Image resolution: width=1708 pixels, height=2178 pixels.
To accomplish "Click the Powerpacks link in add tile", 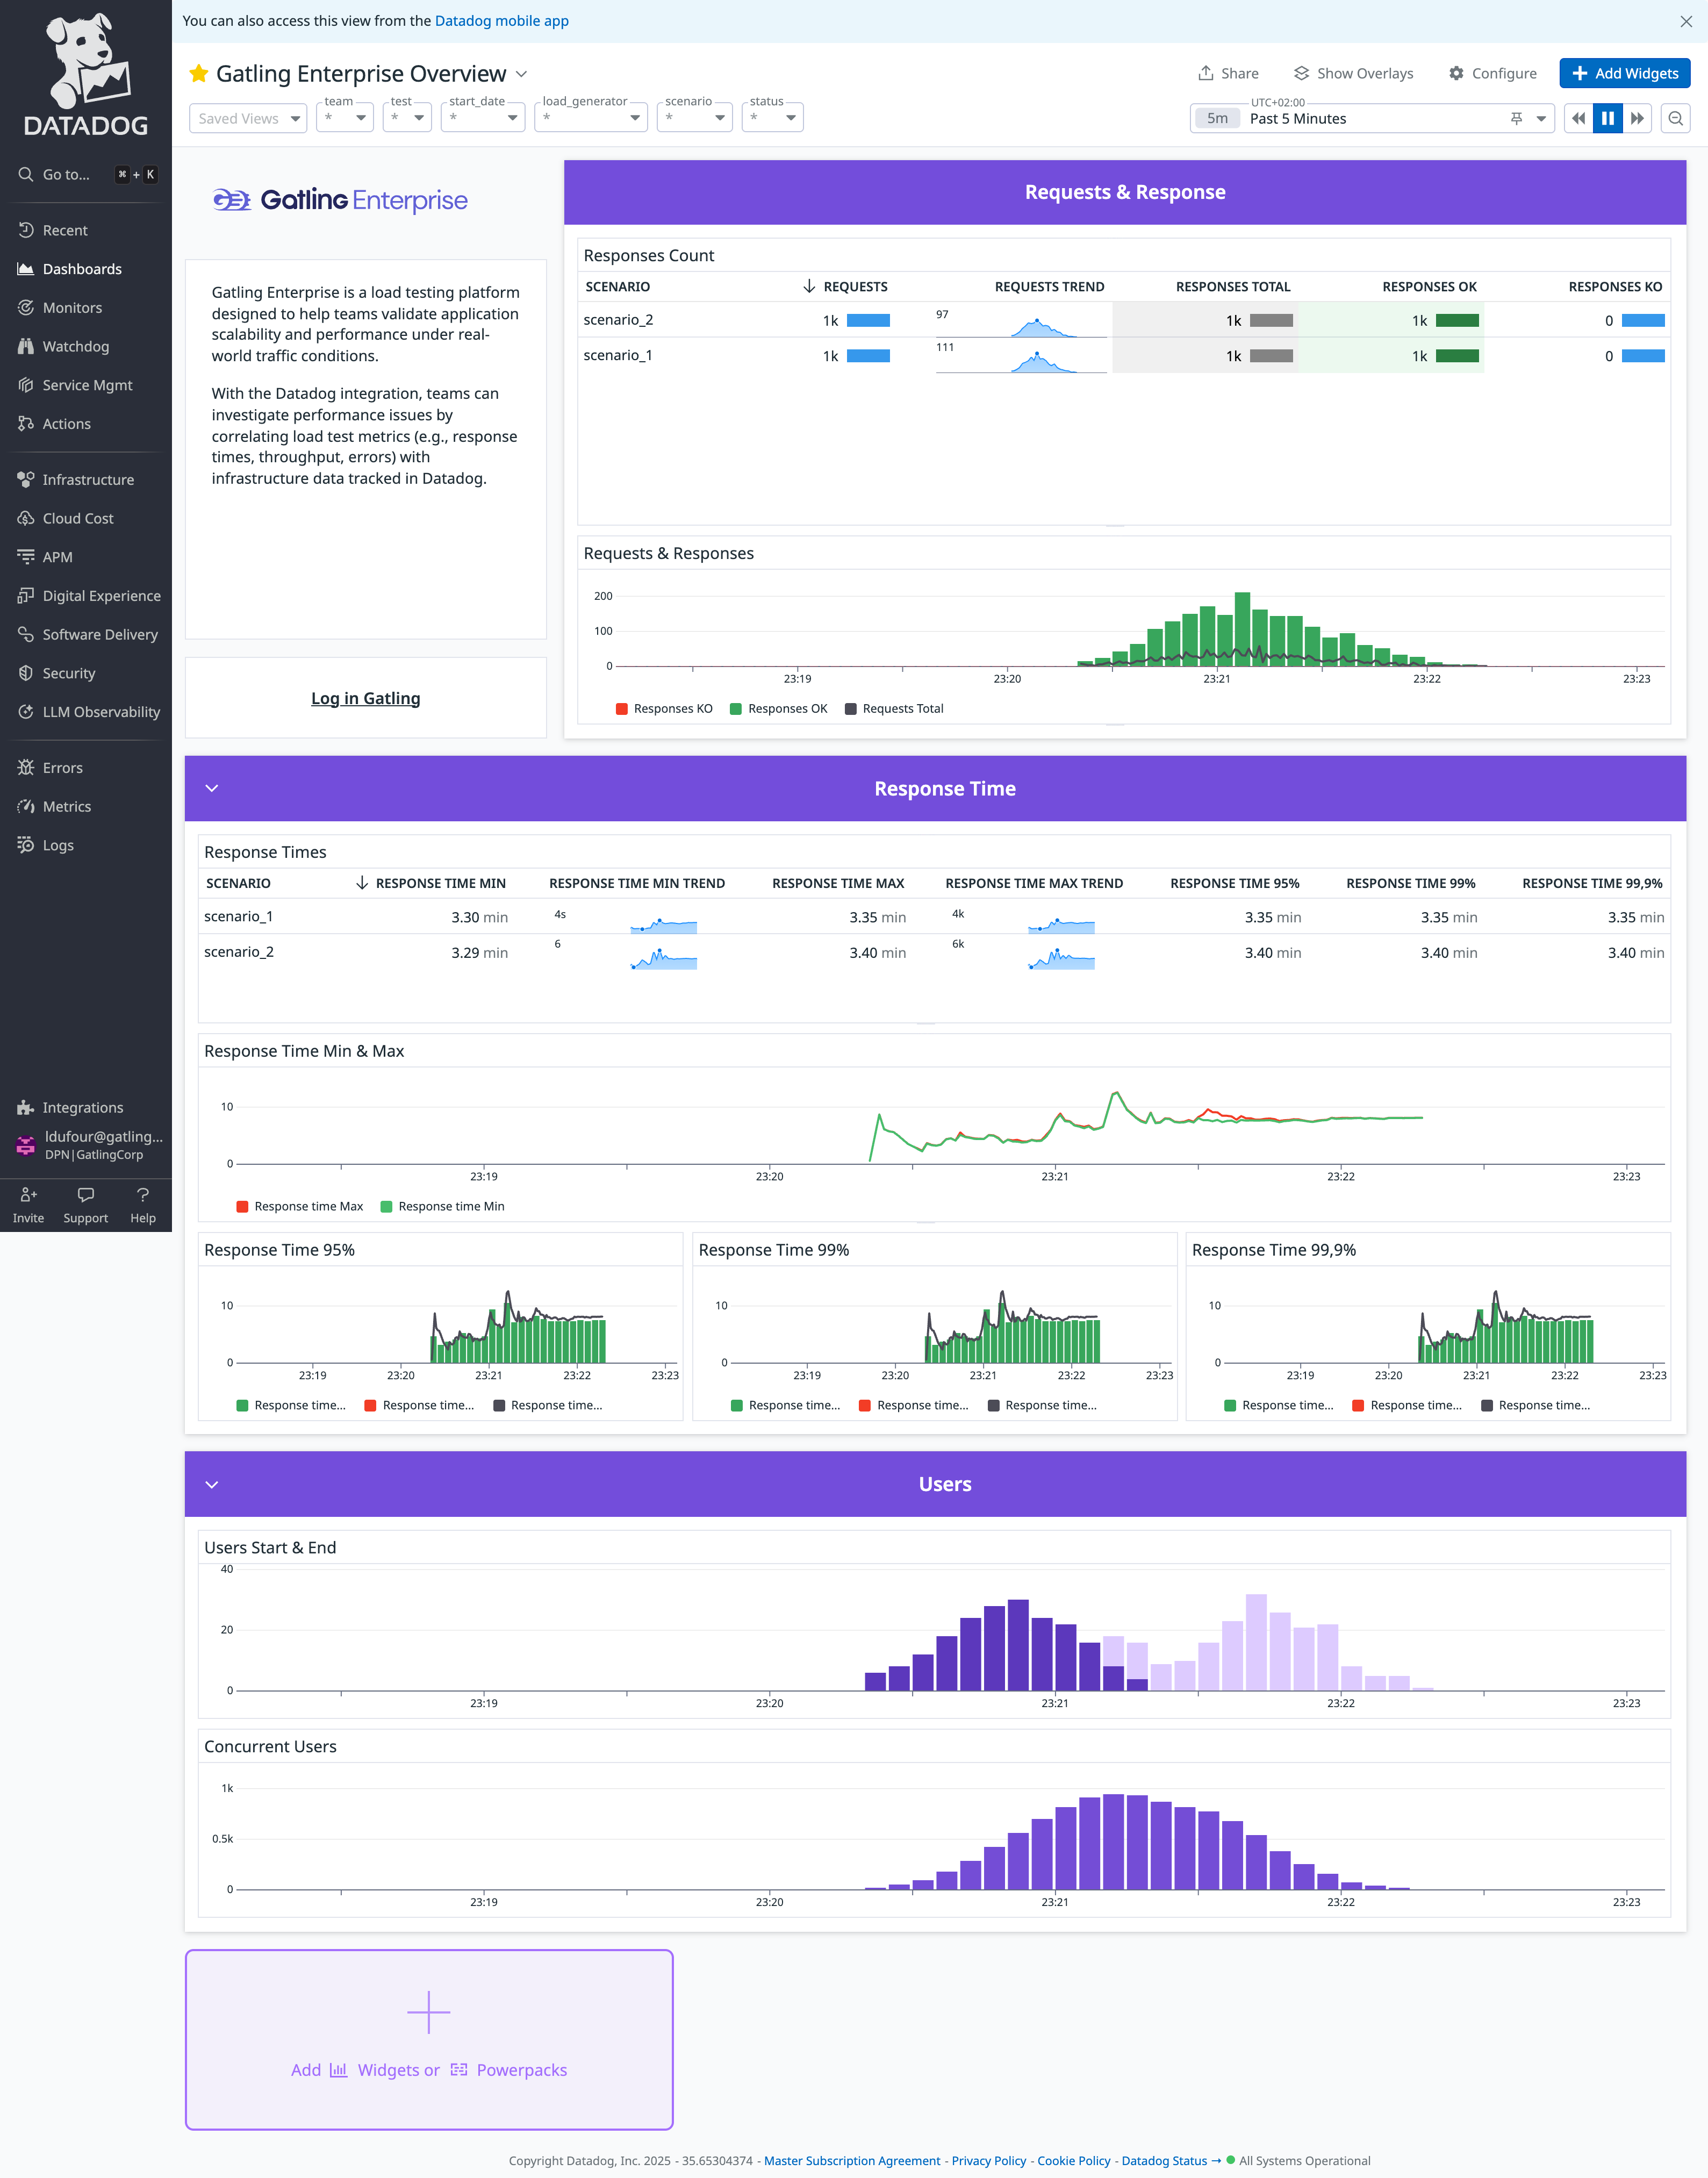I will 509,2070.
